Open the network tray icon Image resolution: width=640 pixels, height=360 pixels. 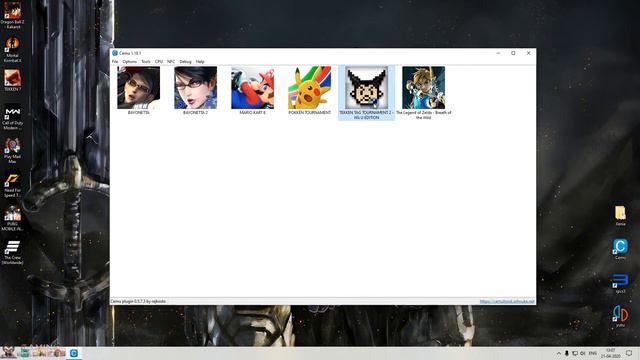pos(575,353)
